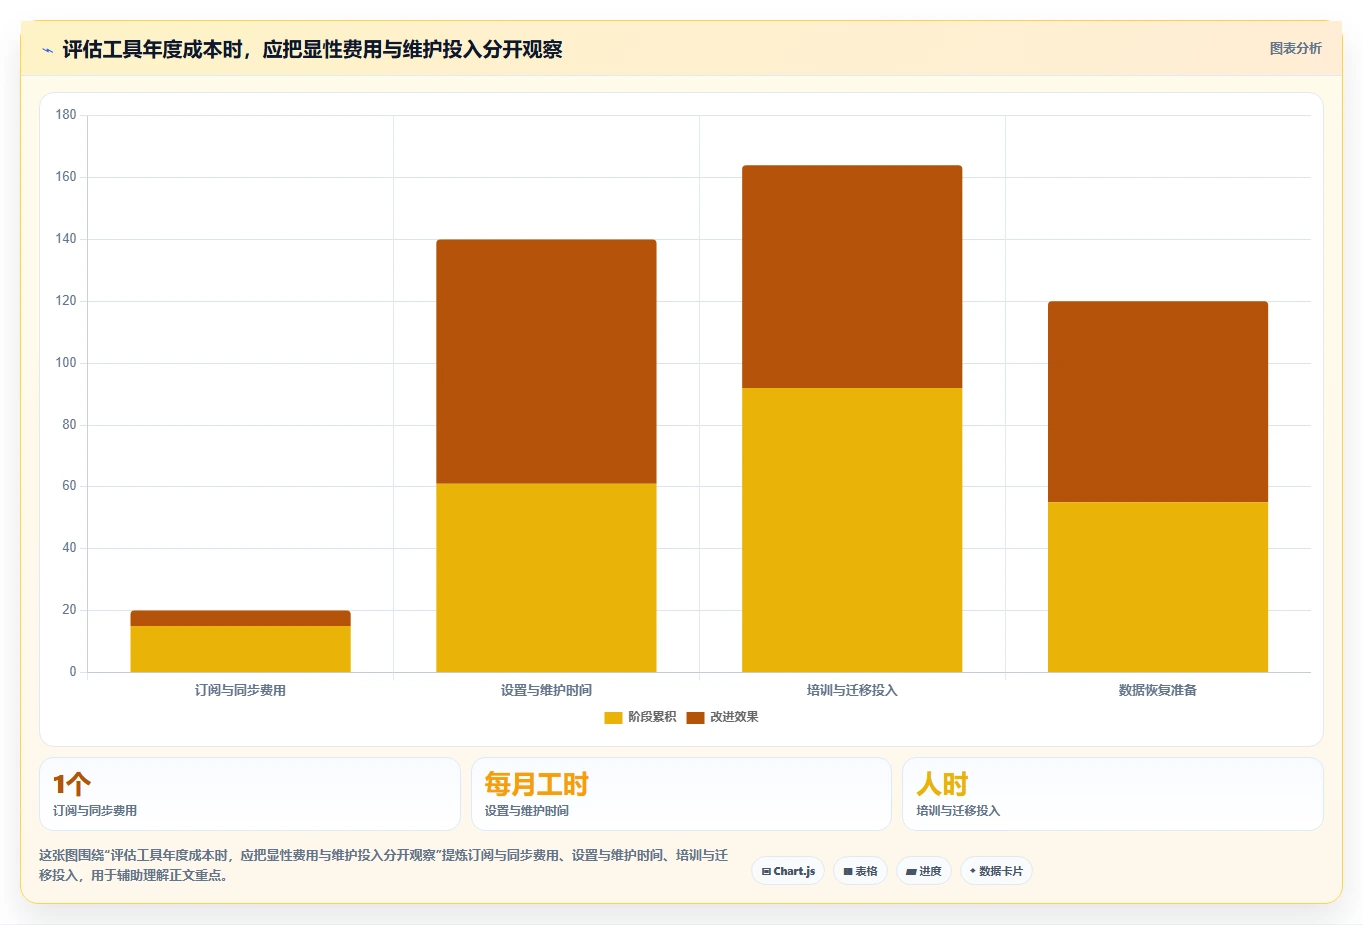Select the 进度 tag chip
Viewport: 1363px width, 925px height.
(924, 871)
